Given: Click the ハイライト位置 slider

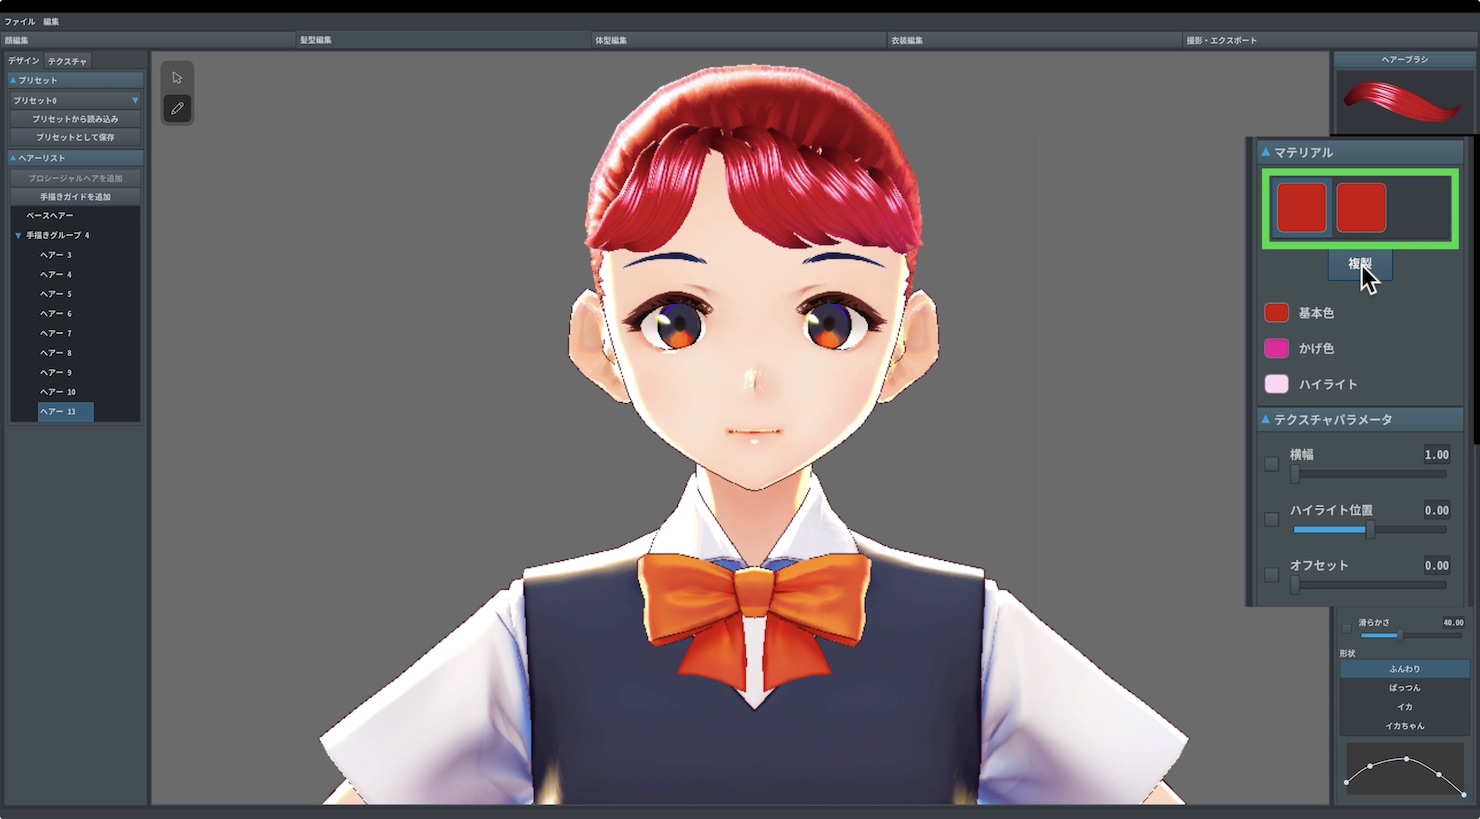Looking at the screenshot, I should tap(1368, 530).
